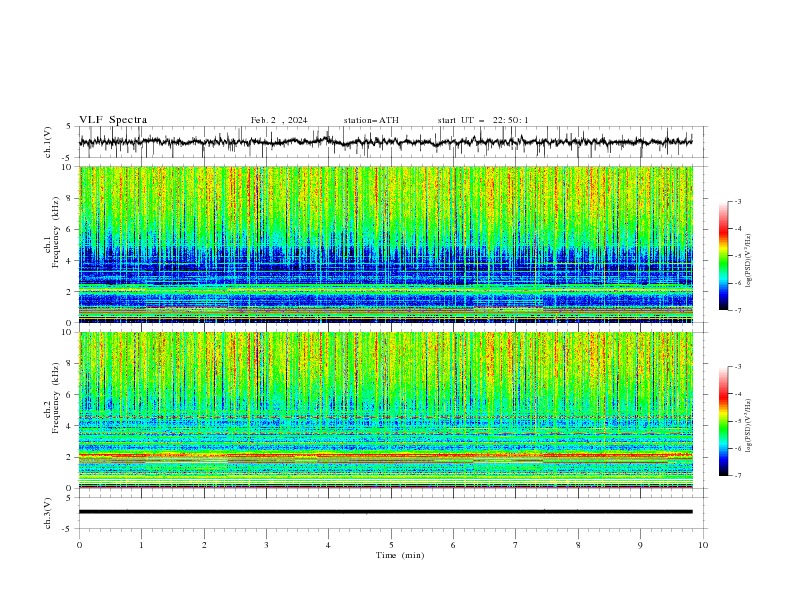Click the ch.1 spectrogram color bar
792x612 pixels.
[x=723, y=256]
